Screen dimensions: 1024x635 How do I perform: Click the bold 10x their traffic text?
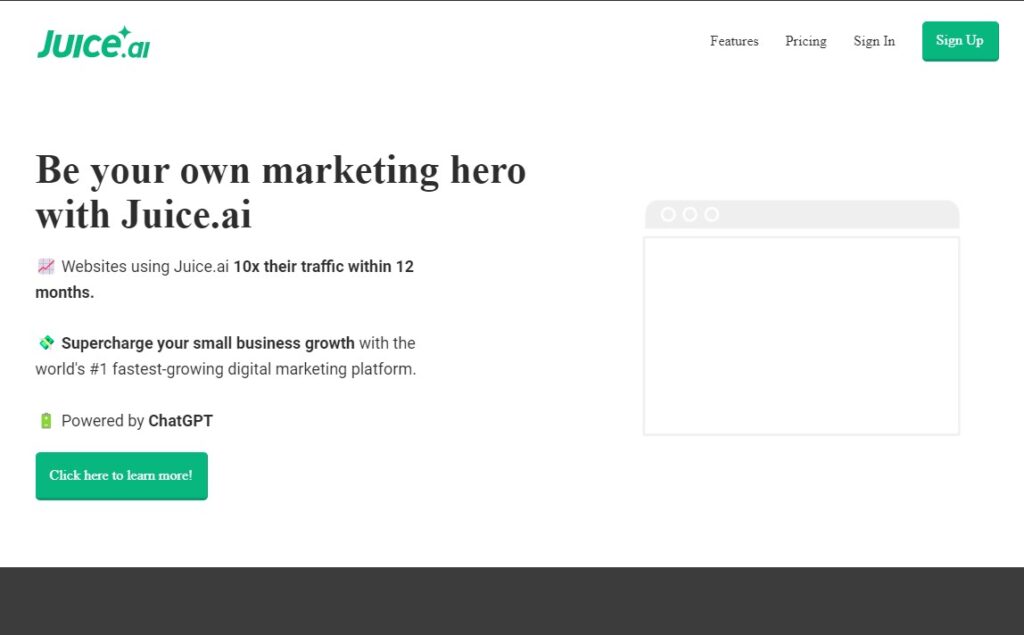[323, 267]
